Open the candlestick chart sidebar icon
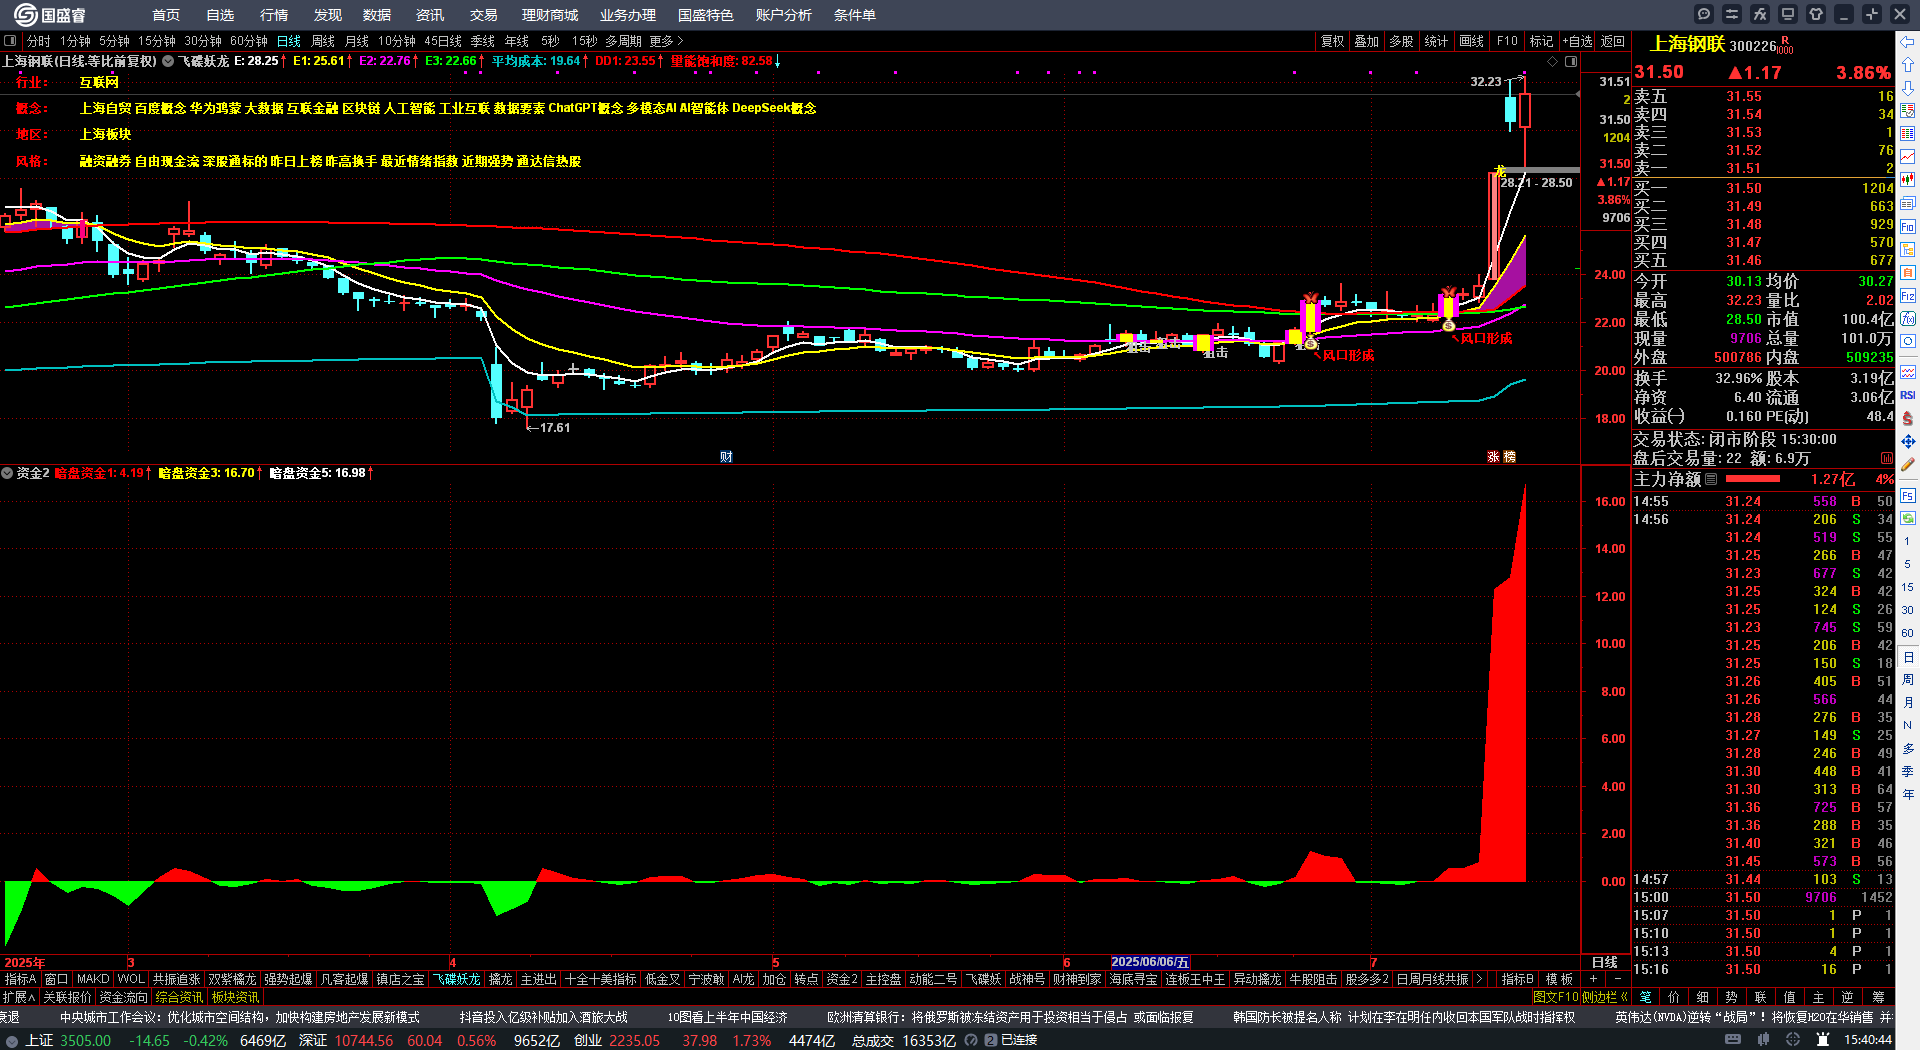1920x1050 pixels. click(1908, 180)
